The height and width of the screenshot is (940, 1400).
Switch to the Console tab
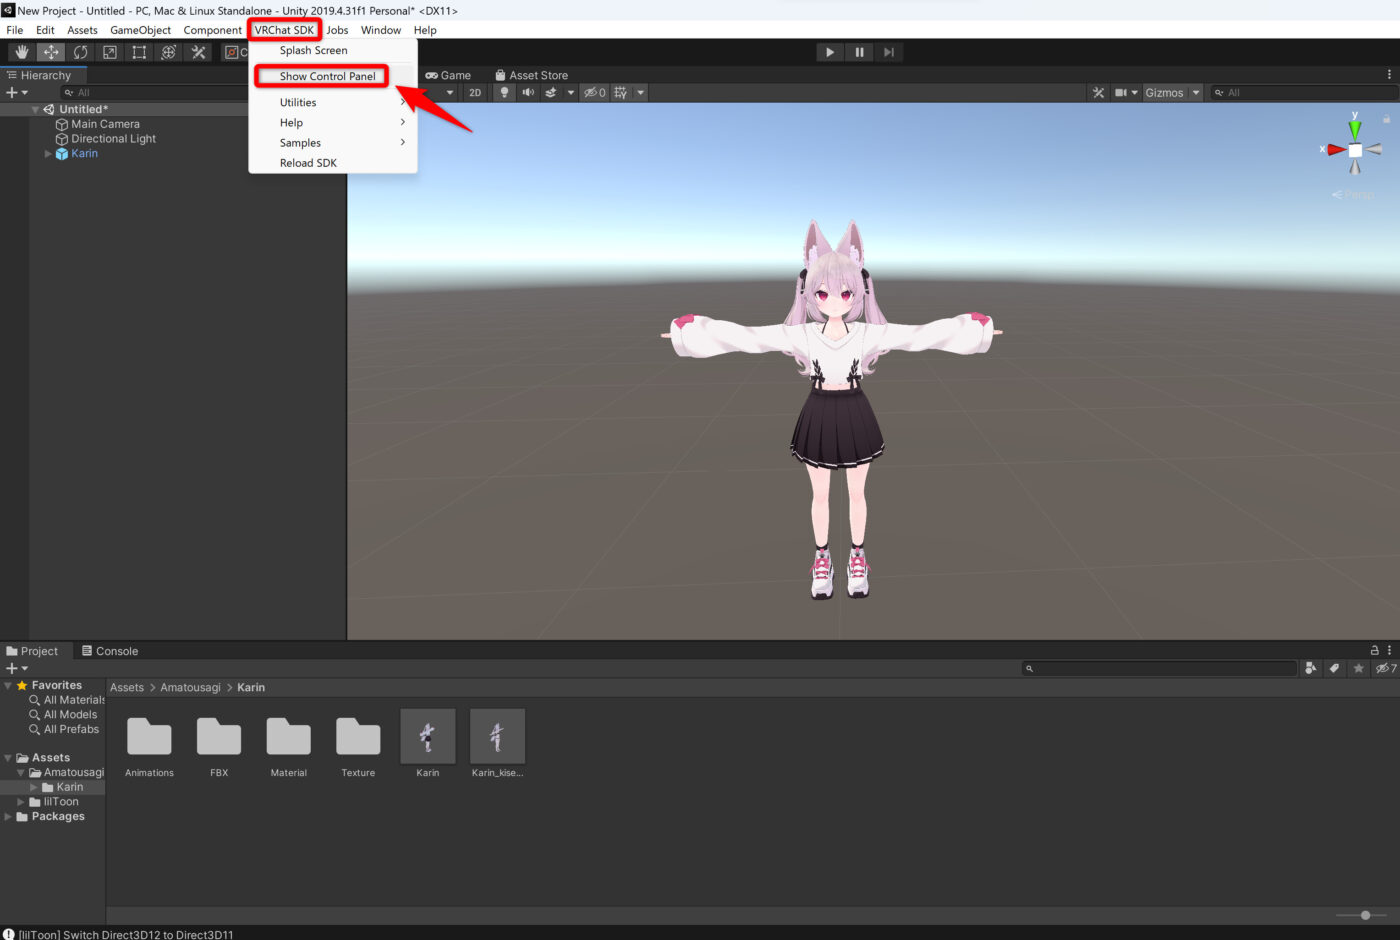click(x=110, y=651)
